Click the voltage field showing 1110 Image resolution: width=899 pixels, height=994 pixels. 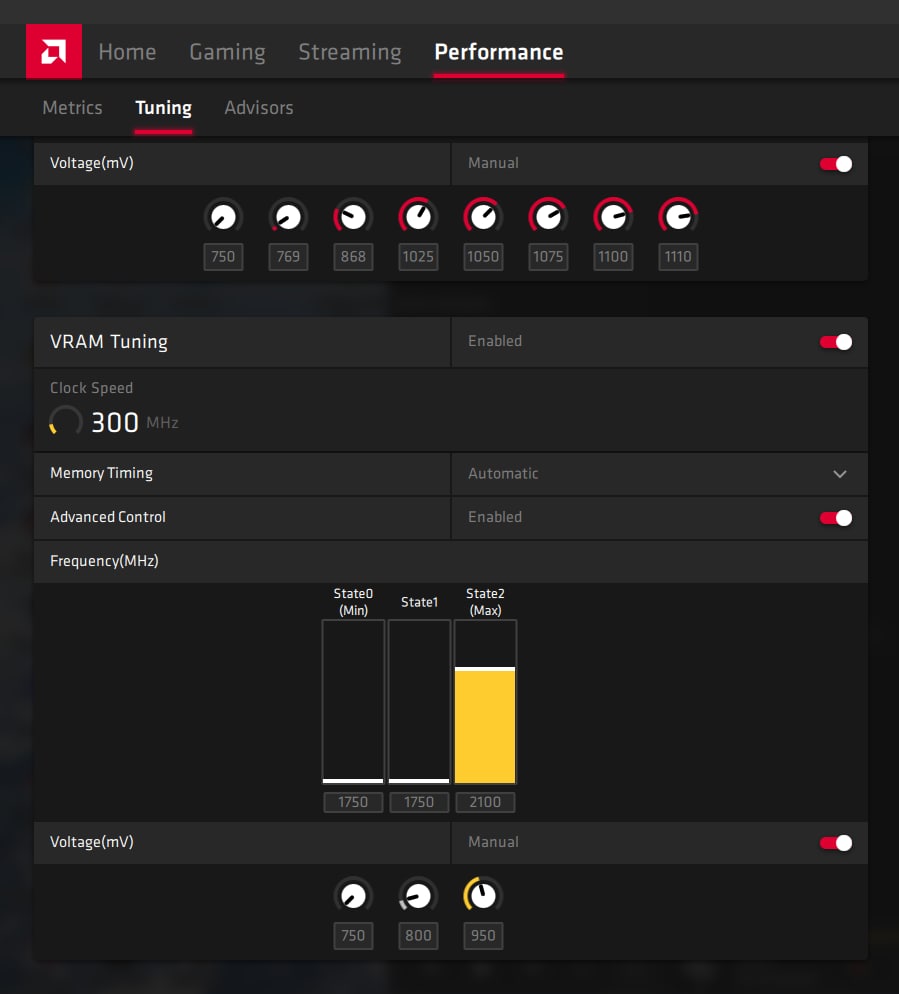(x=678, y=257)
